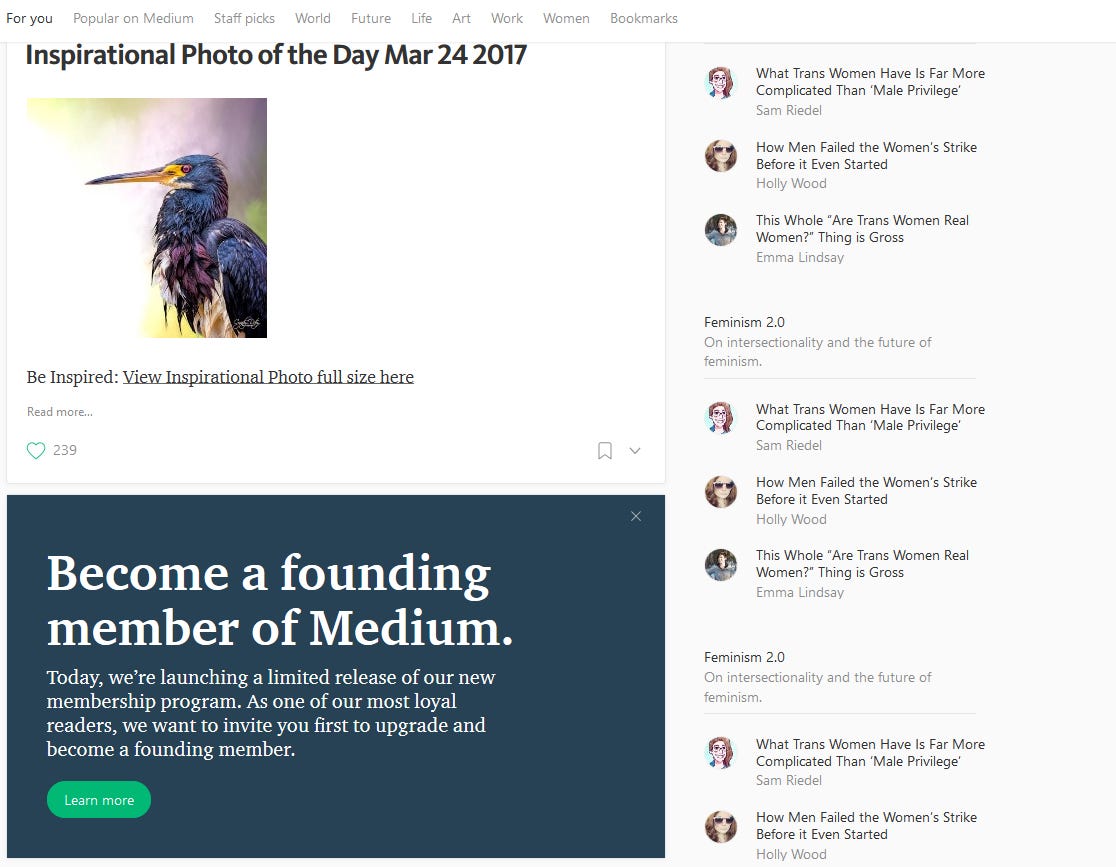Expand the post options chevron

pyautogui.click(x=635, y=451)
